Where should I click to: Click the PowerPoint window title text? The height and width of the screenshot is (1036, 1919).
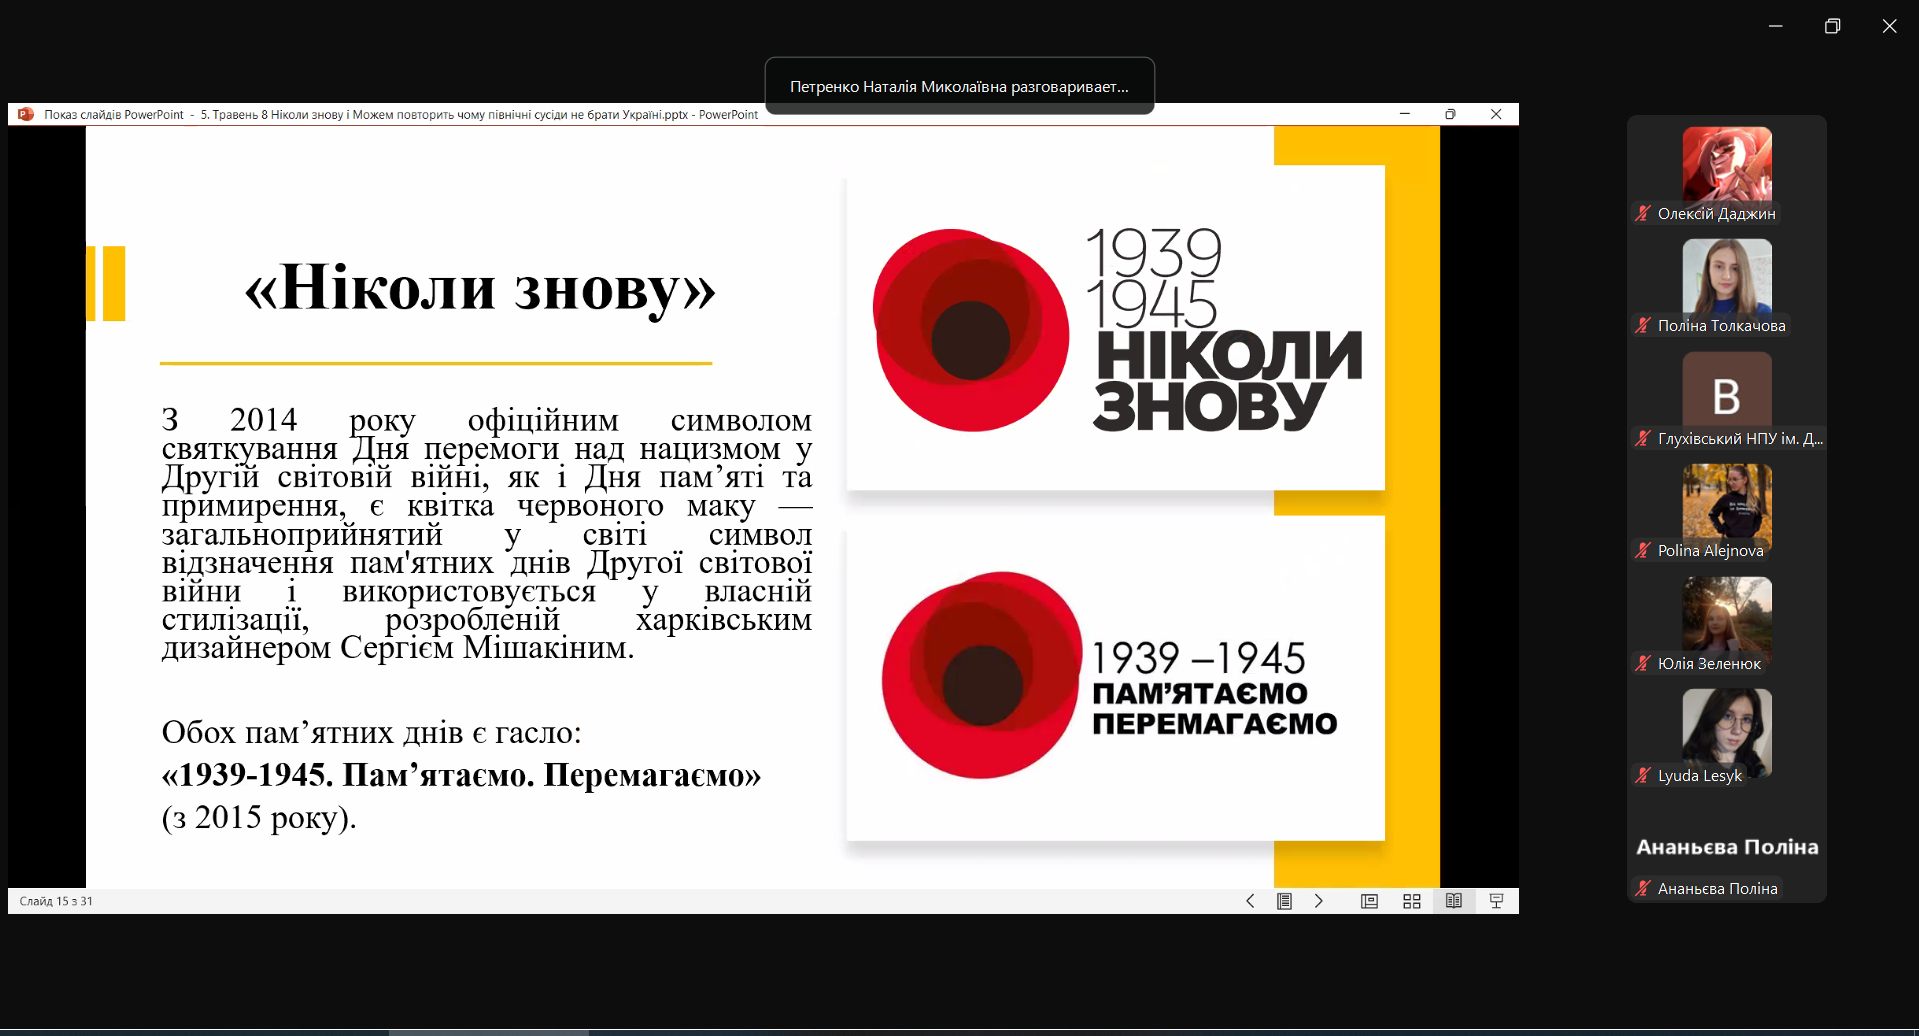(401, 114)
